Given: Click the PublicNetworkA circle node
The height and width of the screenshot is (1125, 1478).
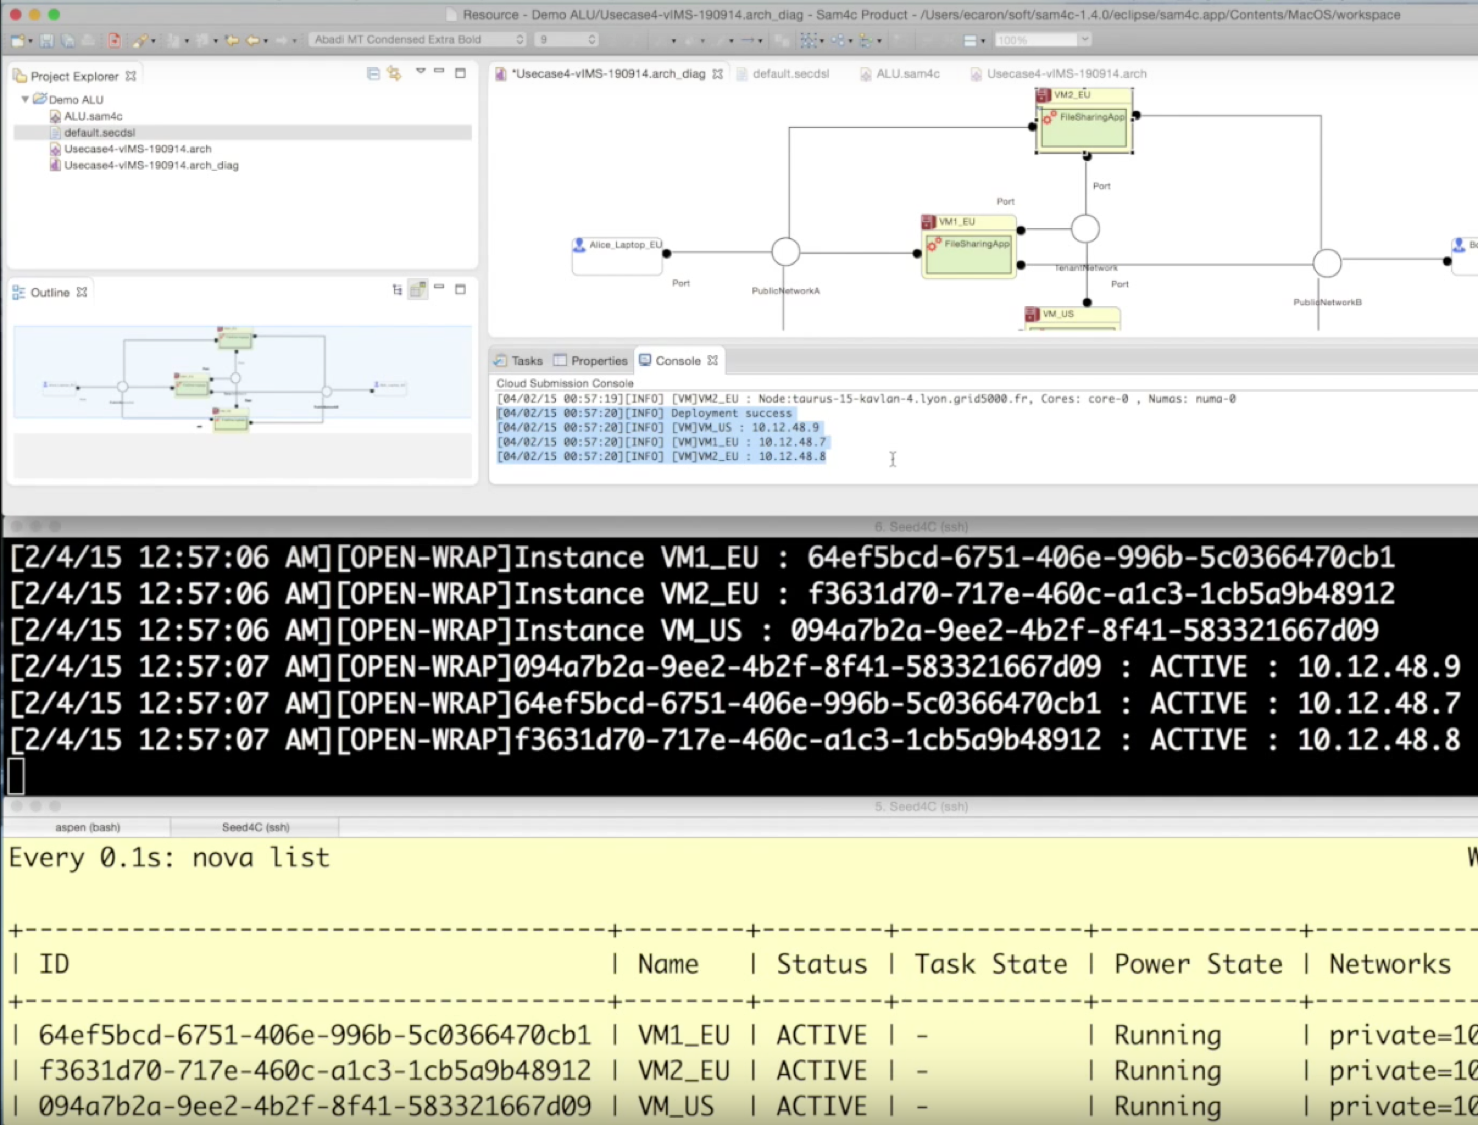Looking at the screenshot, I should pos(786,252).
